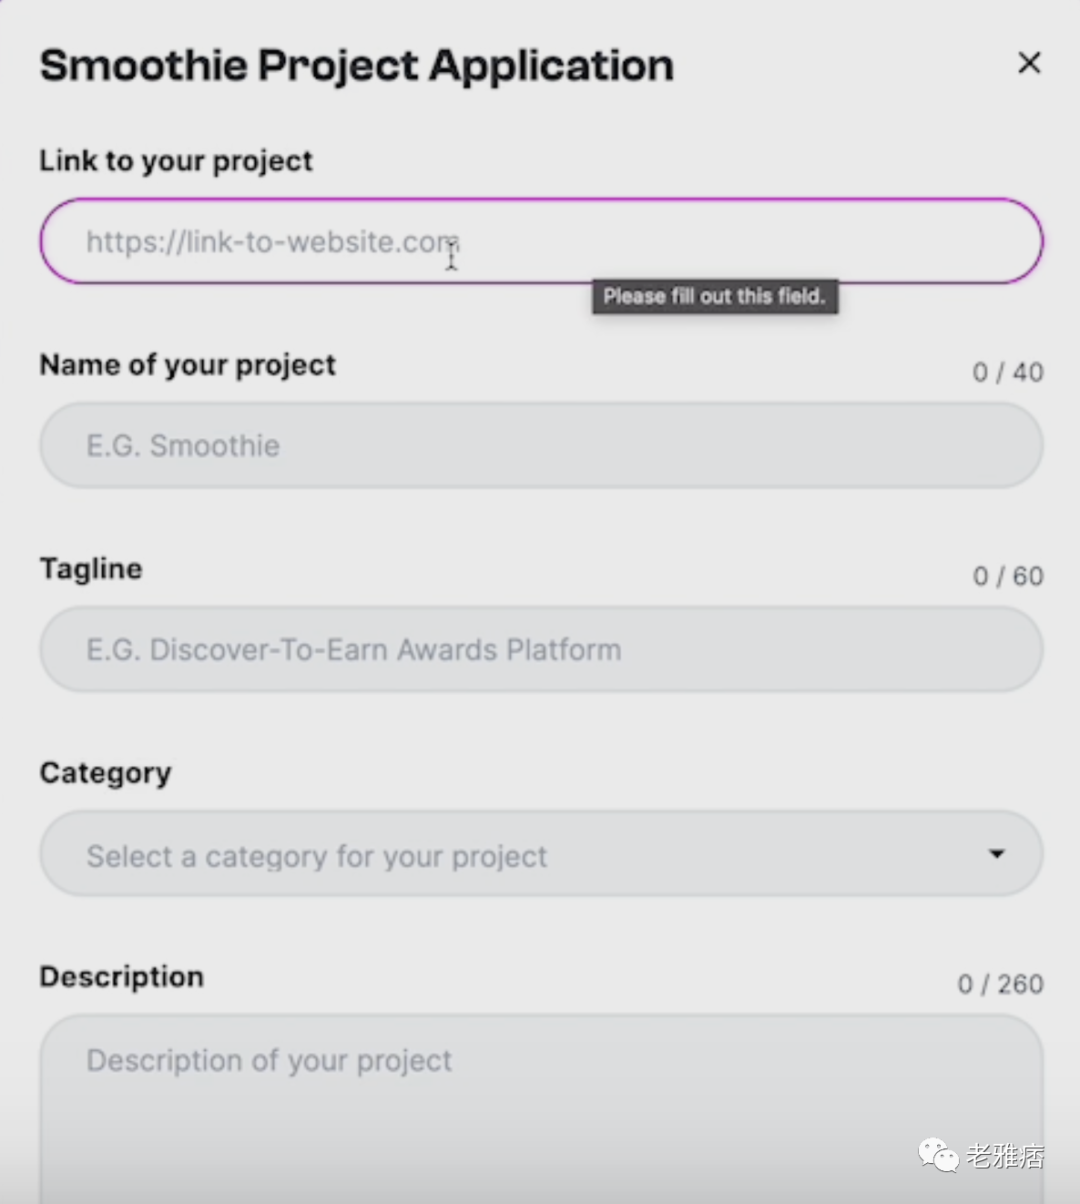
Task: Click the "E.G. Discover-To-Earn Awards Platform" placeholder text
Action: (x=353, y=650)
